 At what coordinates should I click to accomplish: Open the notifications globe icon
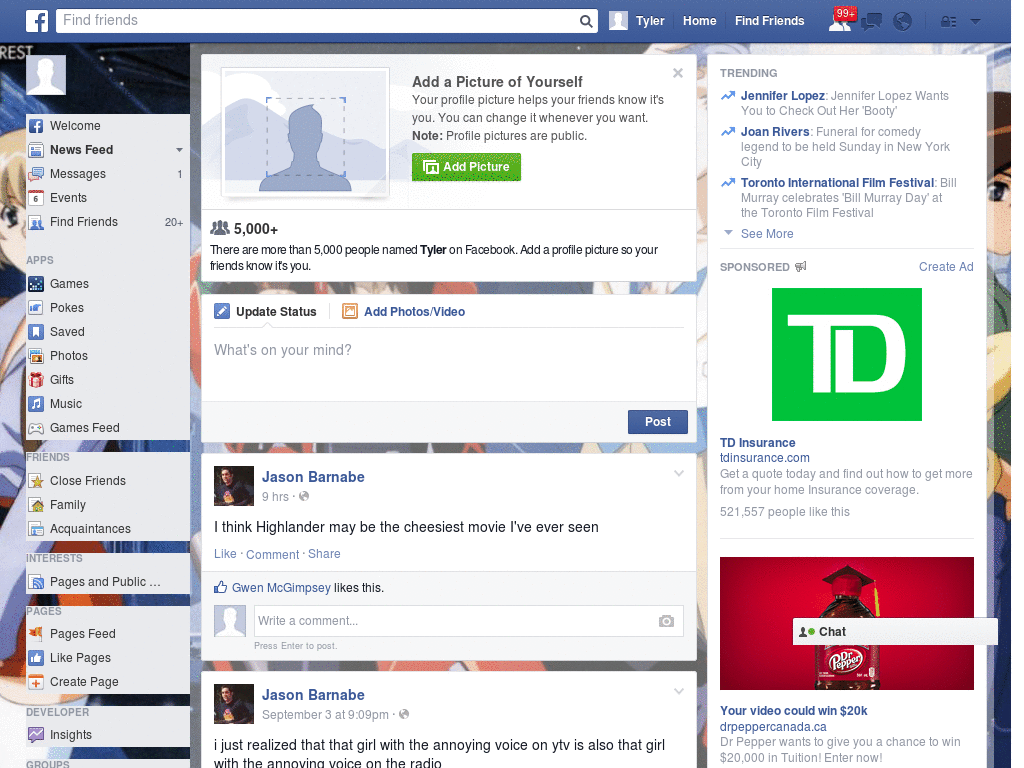[902, 22]
